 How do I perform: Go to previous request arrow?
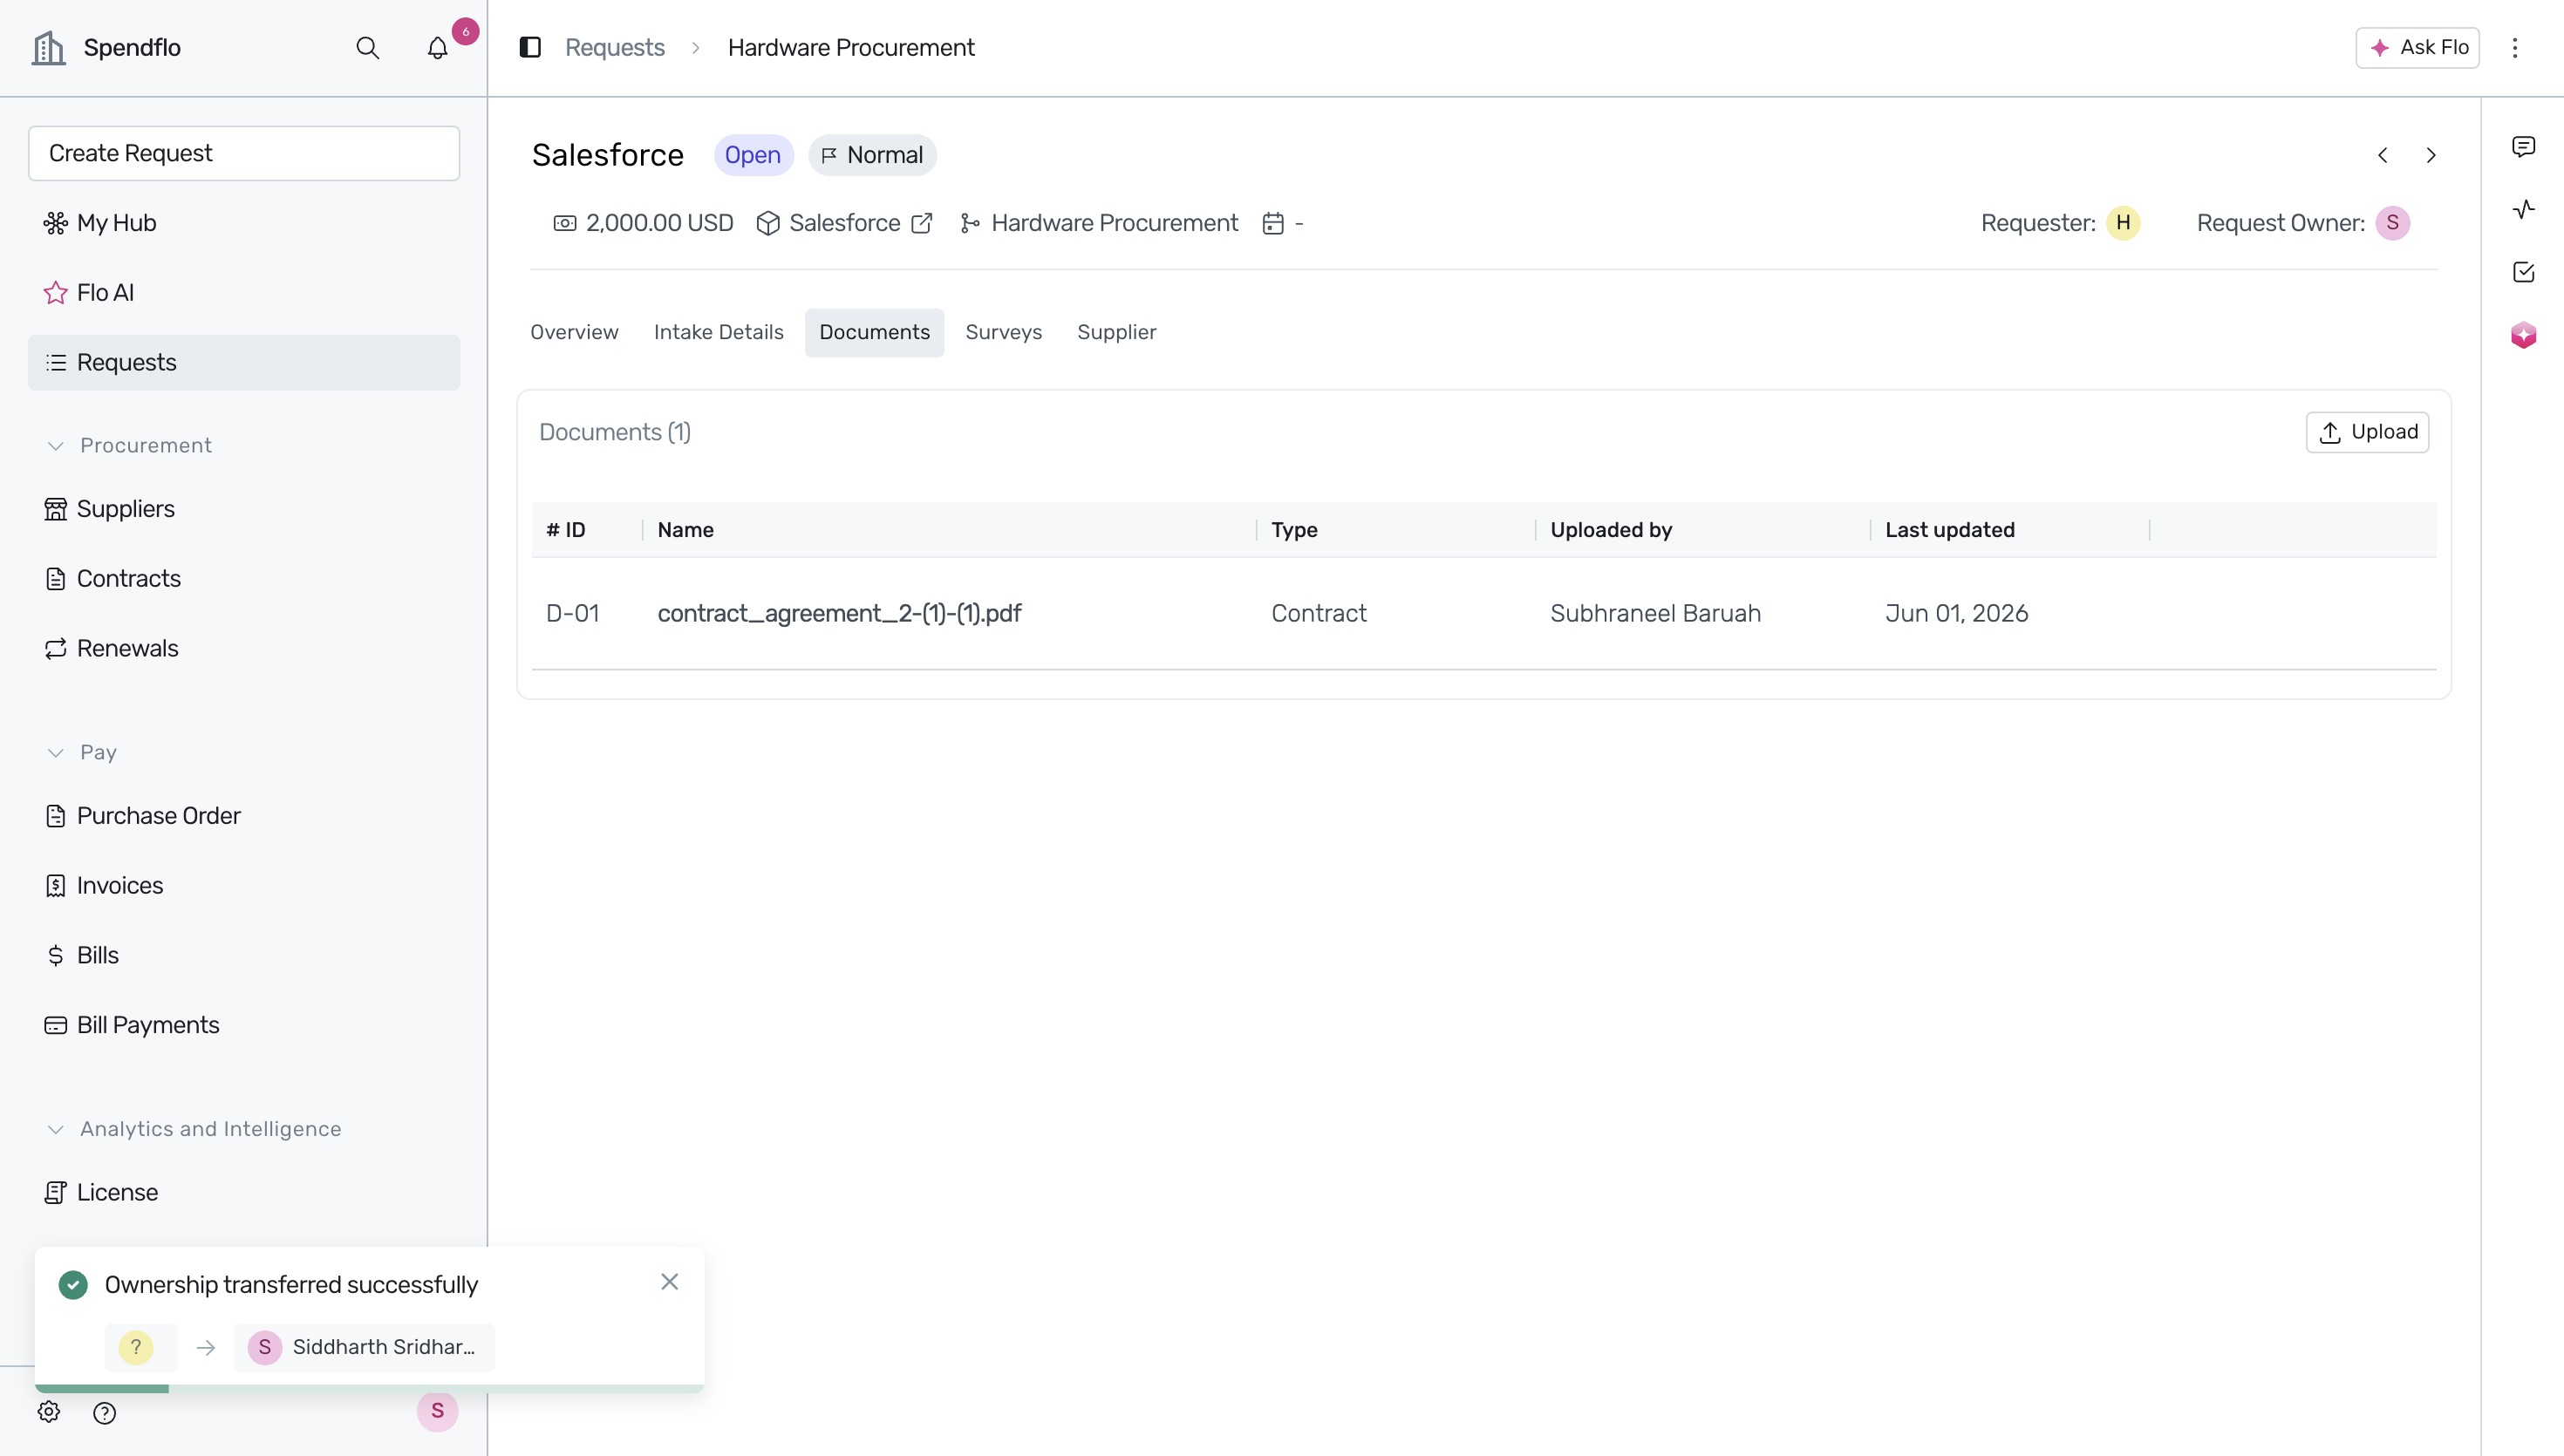2383,155
